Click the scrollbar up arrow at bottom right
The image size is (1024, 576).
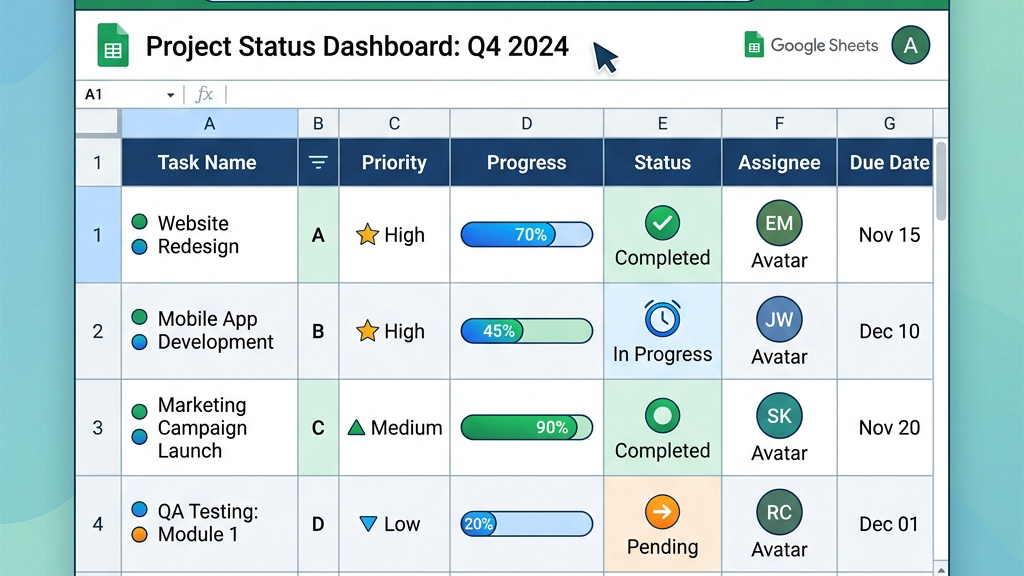click(x=940, y=569)
